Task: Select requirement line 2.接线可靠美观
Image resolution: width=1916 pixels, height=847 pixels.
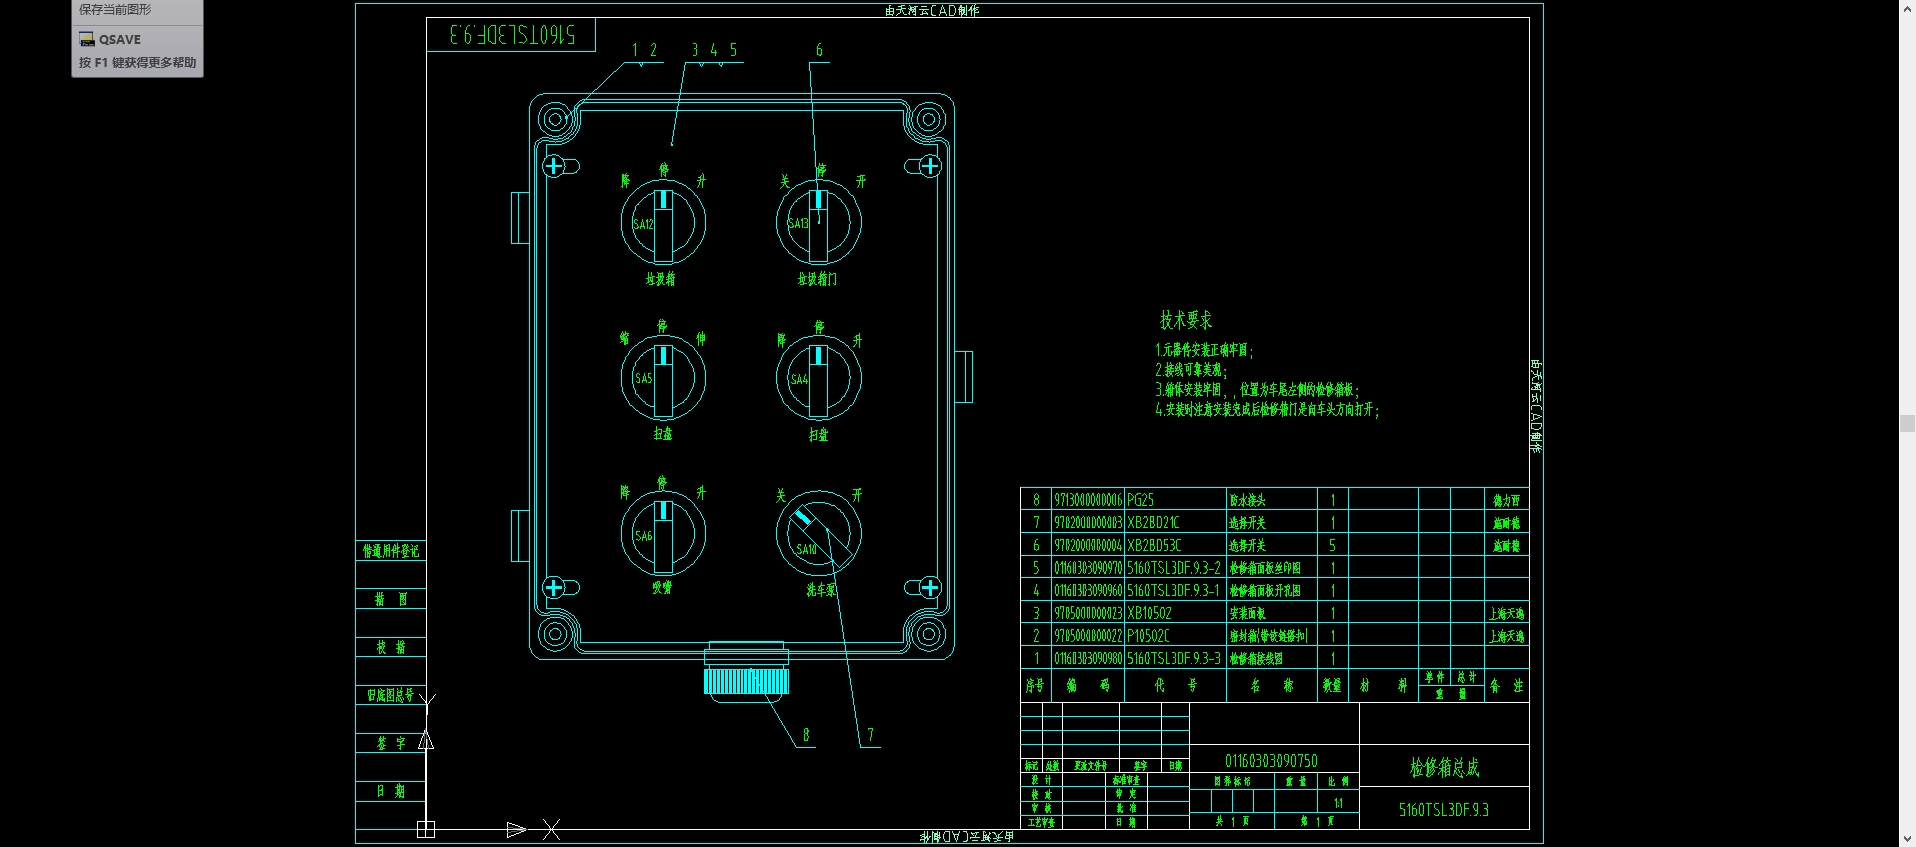Action: [x=1191, y=370]
